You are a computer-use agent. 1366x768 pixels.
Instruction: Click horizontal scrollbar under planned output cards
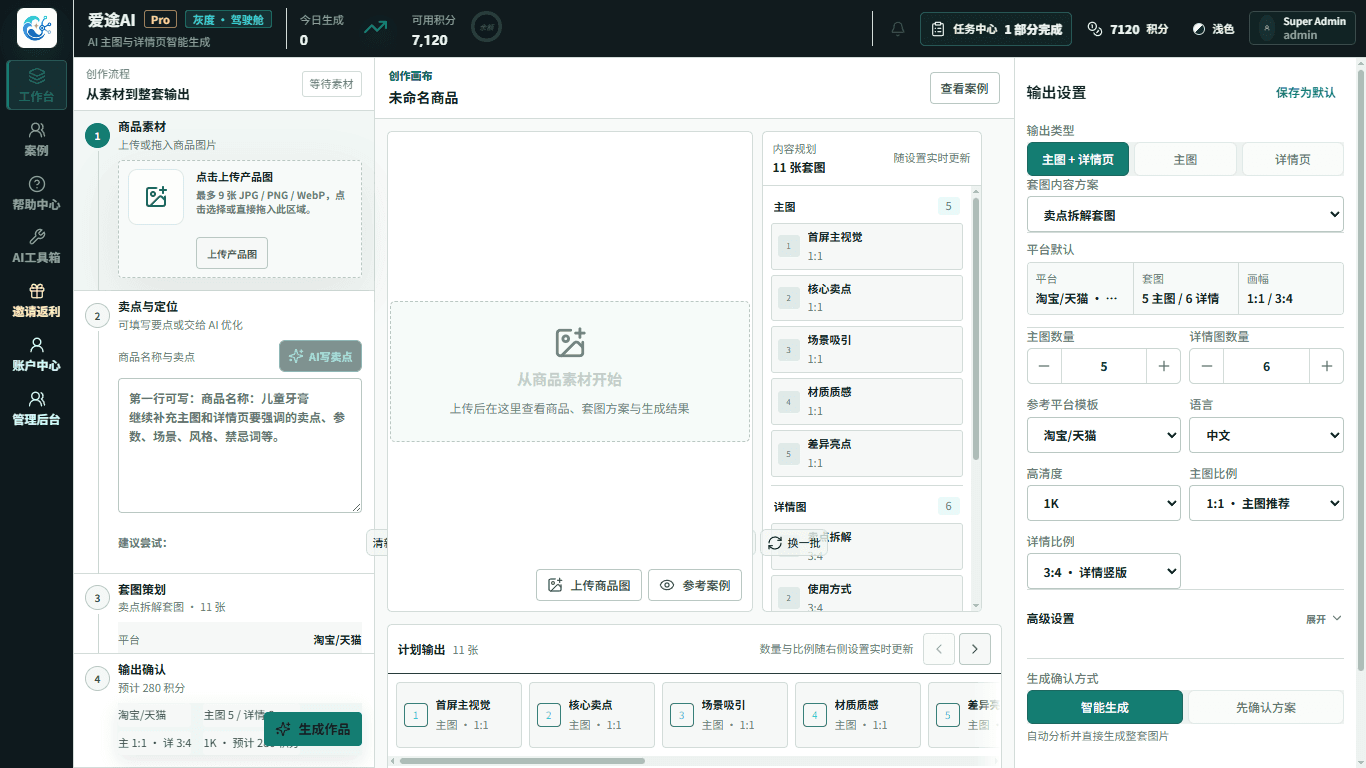[521, 761]
